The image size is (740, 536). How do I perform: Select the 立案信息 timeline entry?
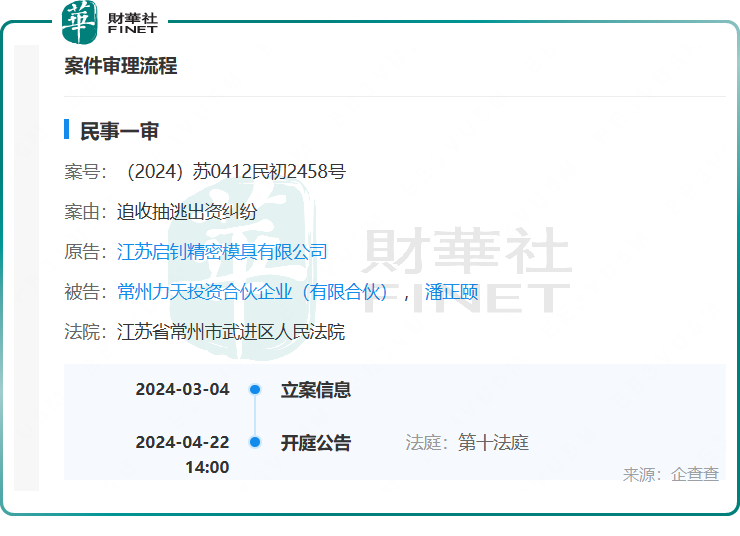pos(316,390)
